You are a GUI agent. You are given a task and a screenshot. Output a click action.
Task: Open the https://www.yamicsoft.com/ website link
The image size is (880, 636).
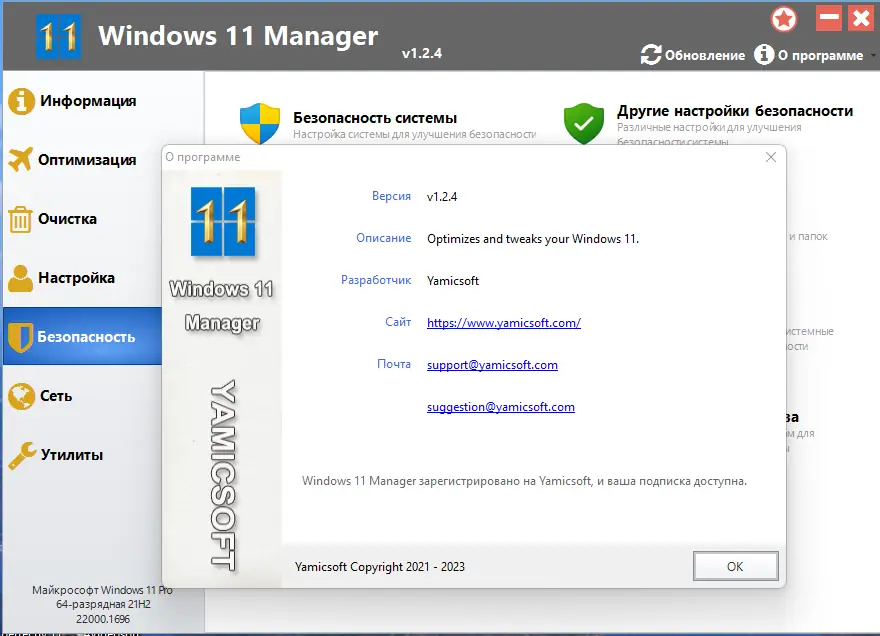click(503, 322)
